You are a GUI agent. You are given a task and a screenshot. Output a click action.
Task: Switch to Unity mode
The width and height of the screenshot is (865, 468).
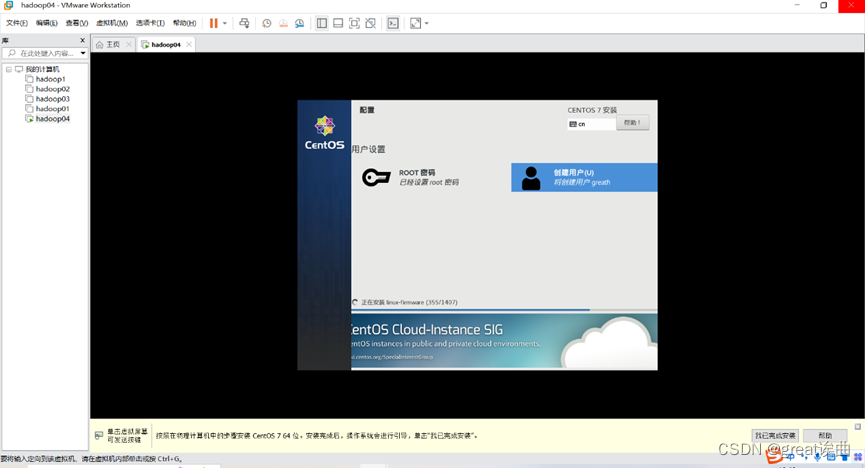click(371, 23)
